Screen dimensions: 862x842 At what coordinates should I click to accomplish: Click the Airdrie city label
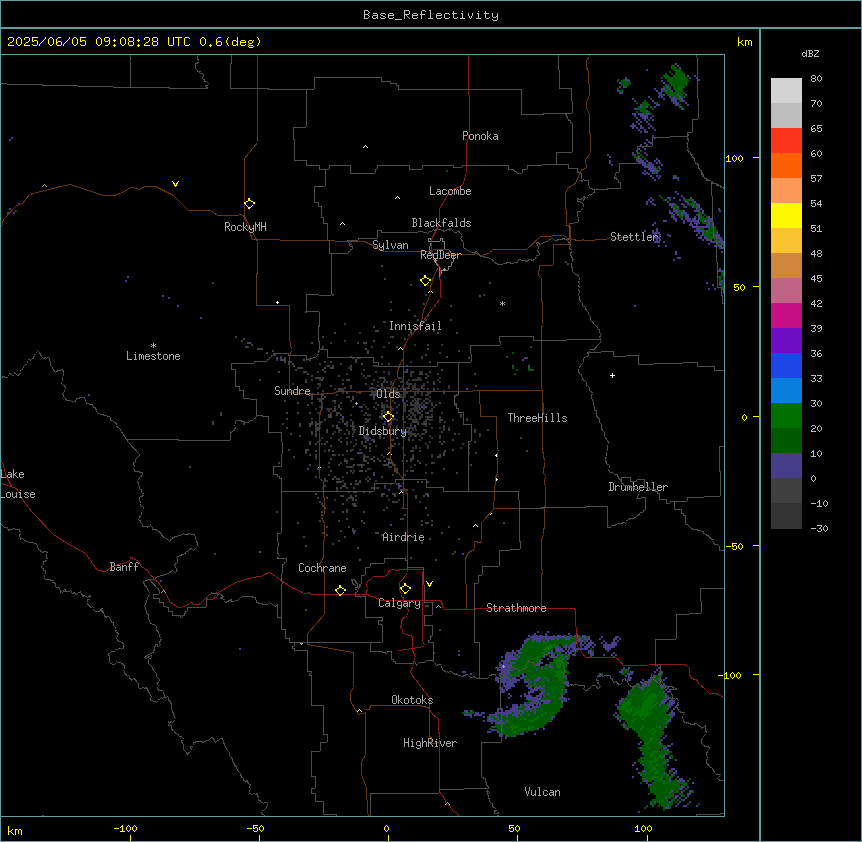403,537
